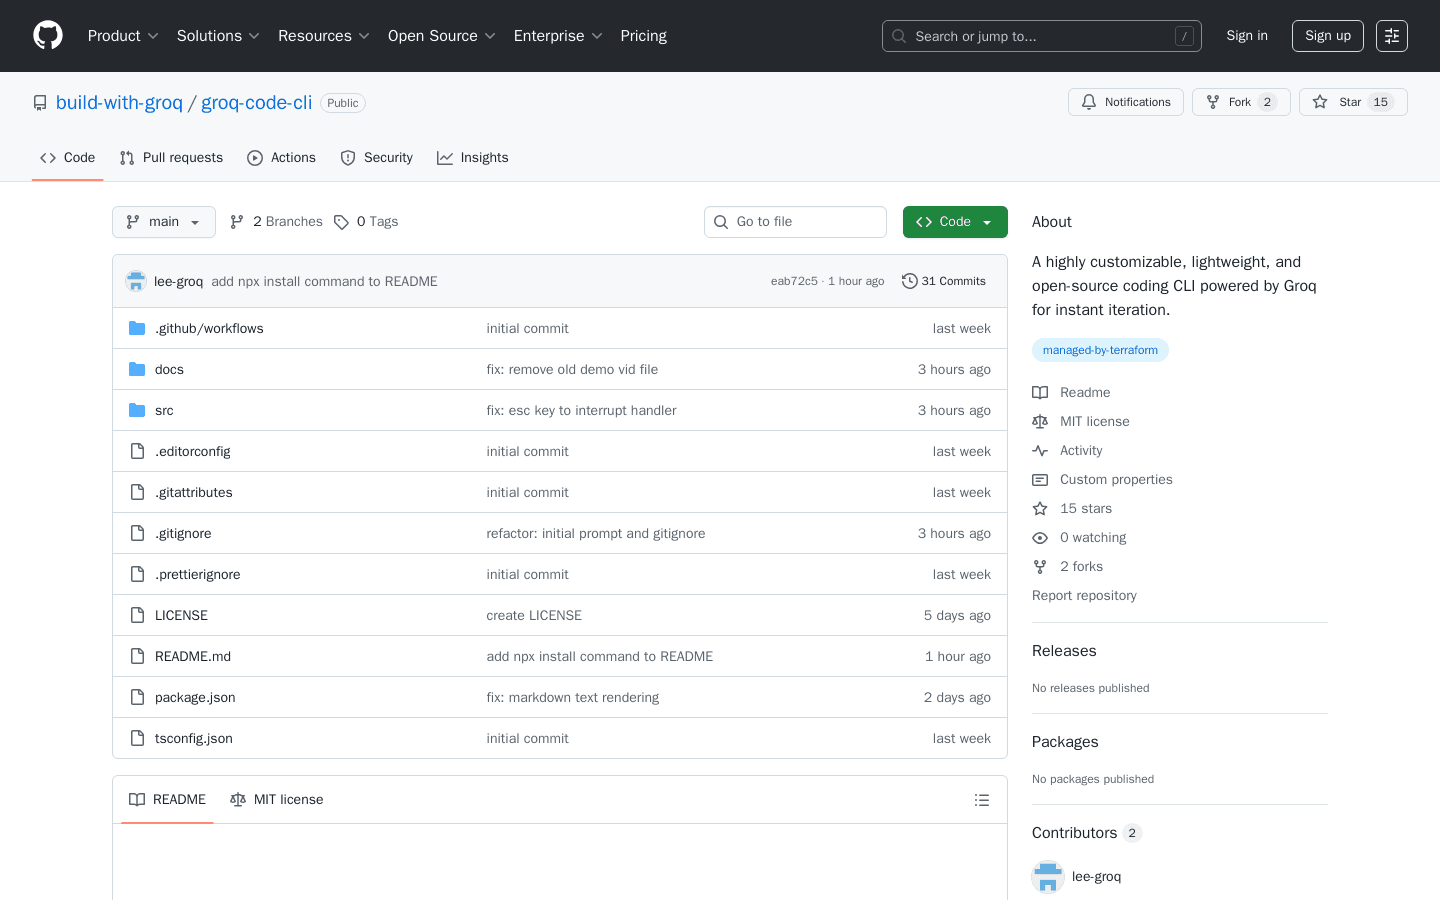Click the .gitignore file icon
This screenshot has width=1440, height=900.
click(137, 533)
